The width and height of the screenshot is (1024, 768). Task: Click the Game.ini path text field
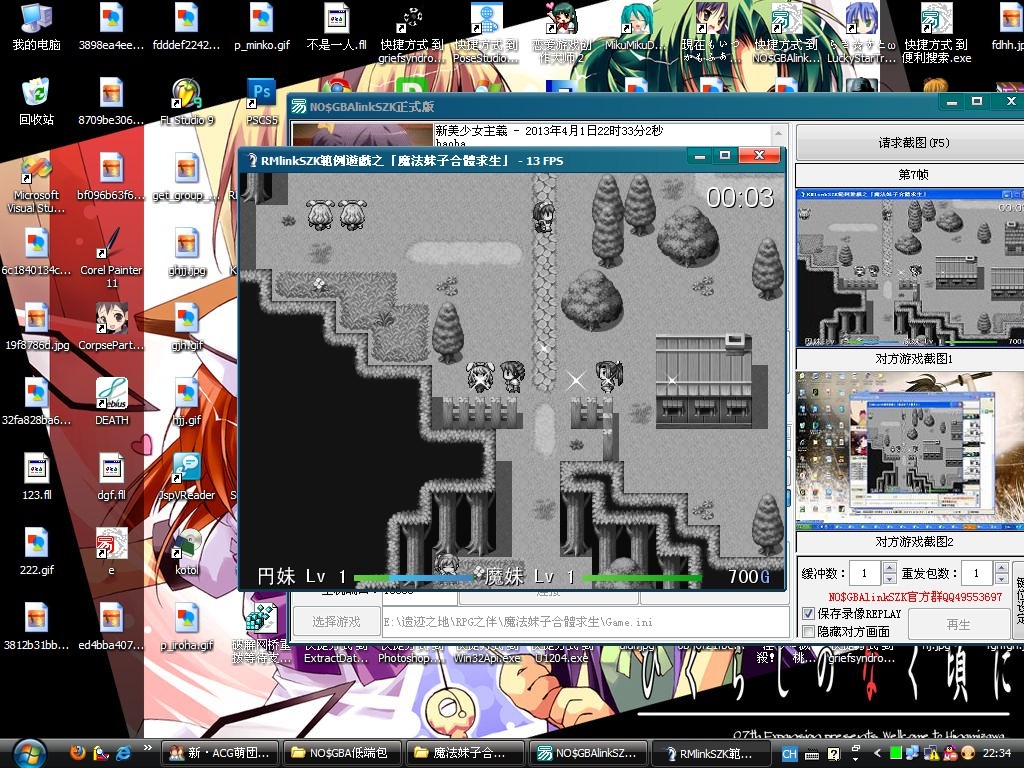(x=585, y=622)
